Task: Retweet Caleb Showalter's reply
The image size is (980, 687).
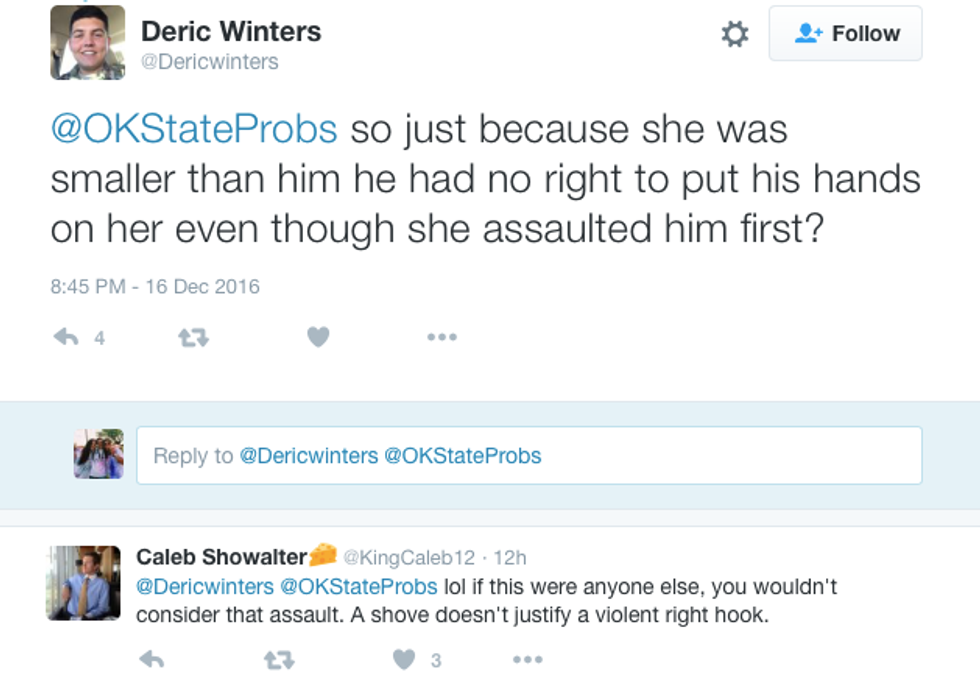Action: pos(277,659)
